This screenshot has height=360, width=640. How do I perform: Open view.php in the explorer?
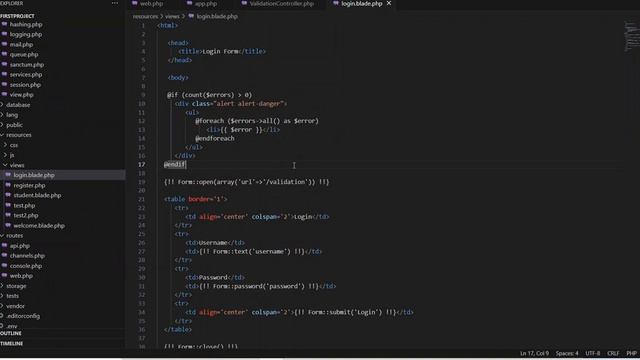click(x=22, y=95)
